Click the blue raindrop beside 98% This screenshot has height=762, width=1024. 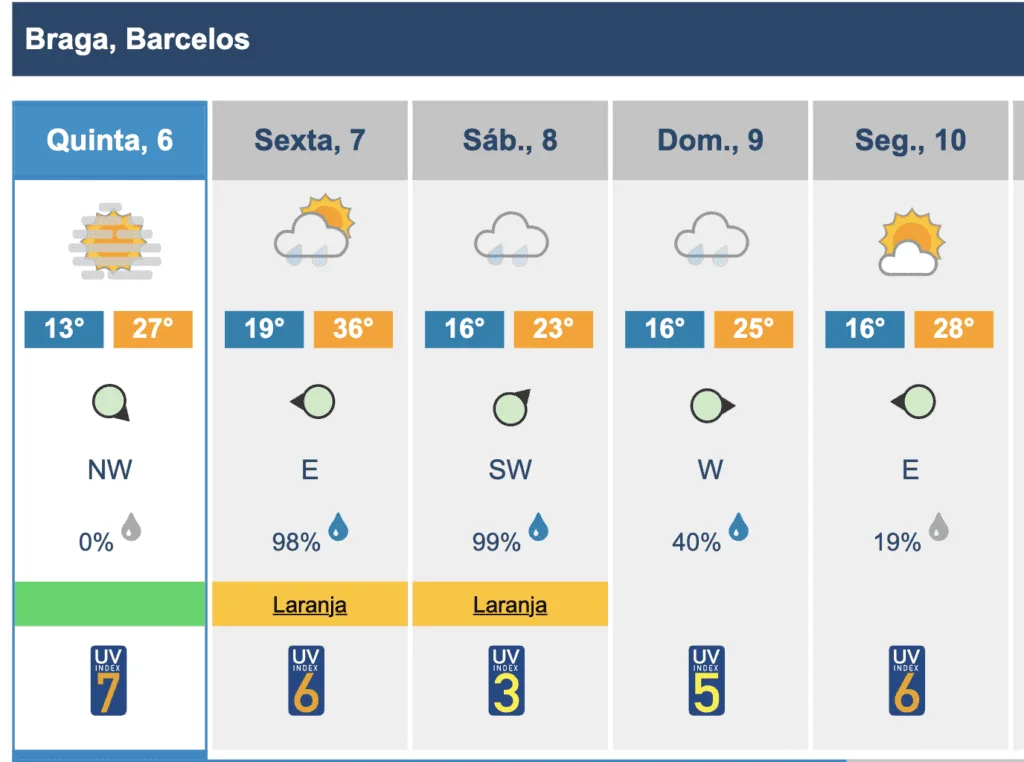tap(338, 527)
